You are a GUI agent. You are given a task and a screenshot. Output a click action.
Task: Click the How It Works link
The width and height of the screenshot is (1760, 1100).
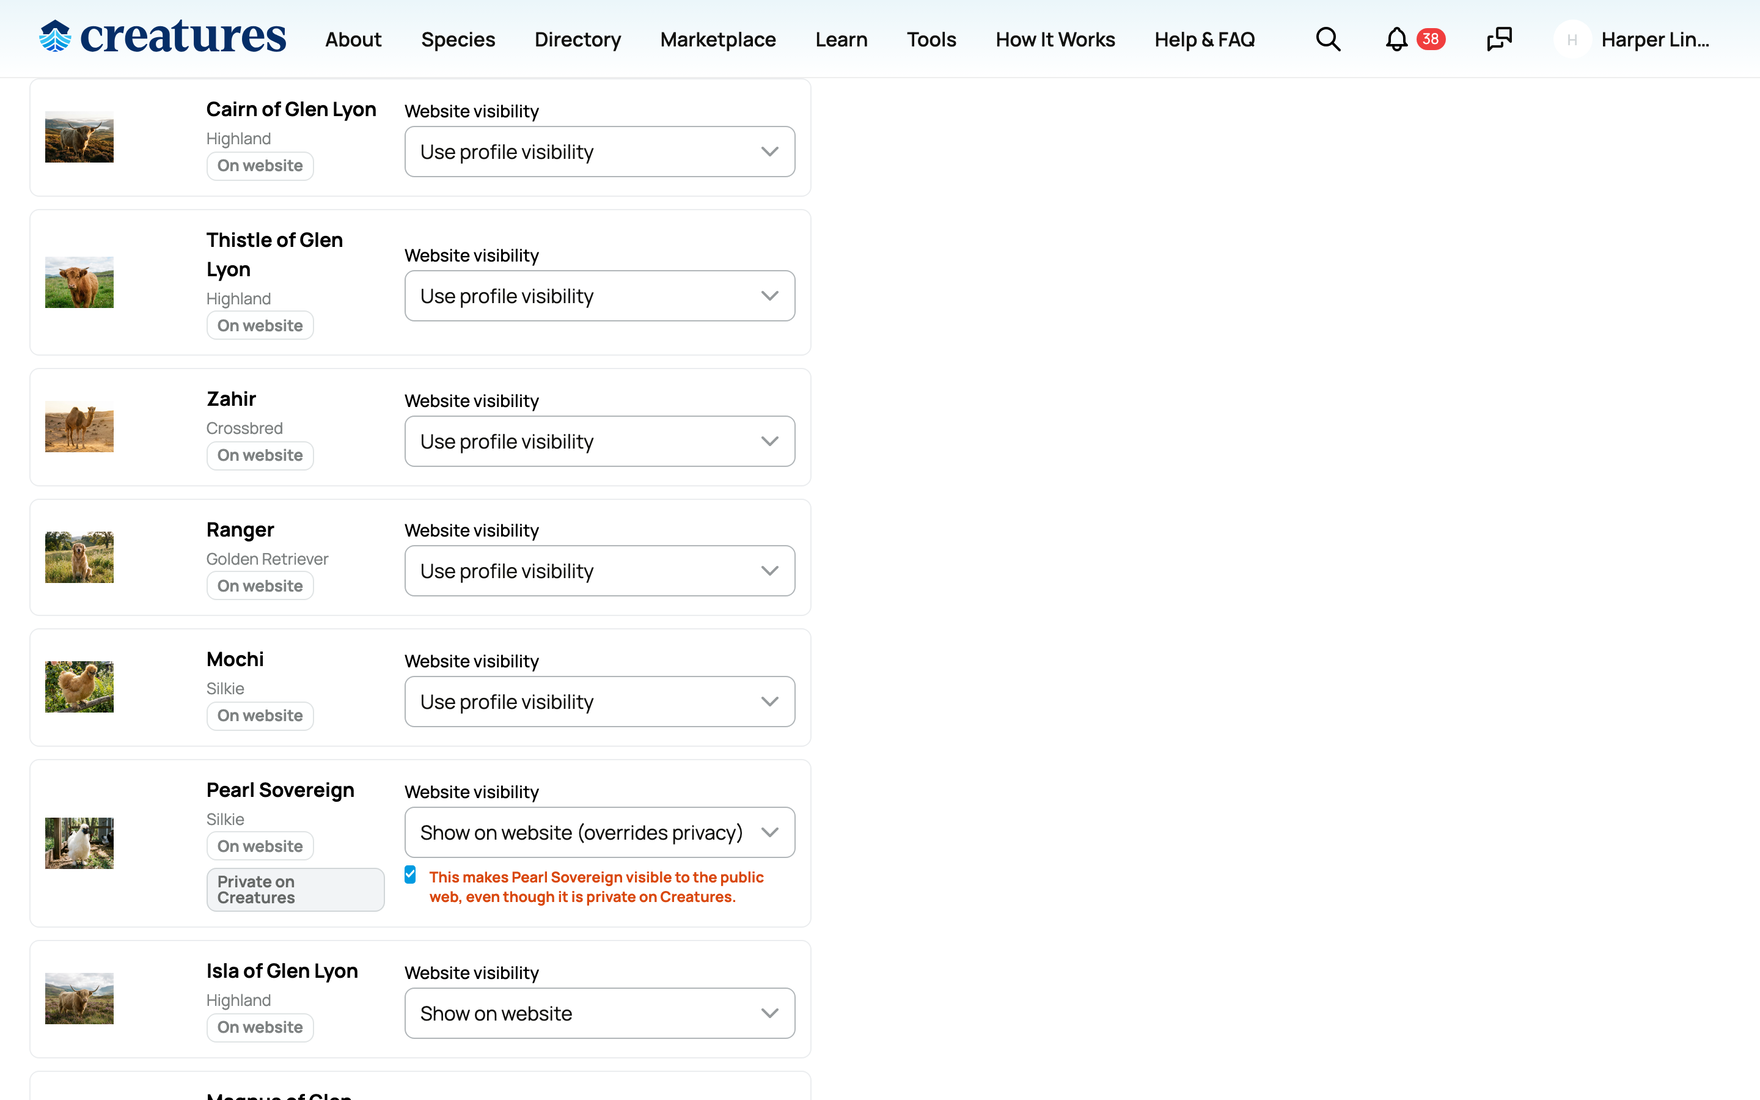point(1055,39)
